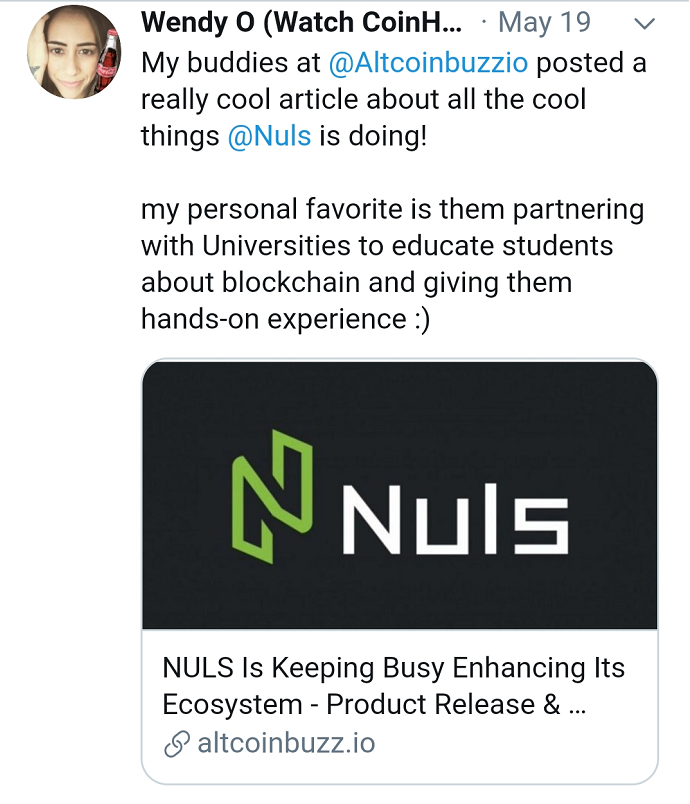Visit the @Altcoinbuzzio mention
Image resolution: width=690 pixels, height=804 pixels.
coord(428,63)
